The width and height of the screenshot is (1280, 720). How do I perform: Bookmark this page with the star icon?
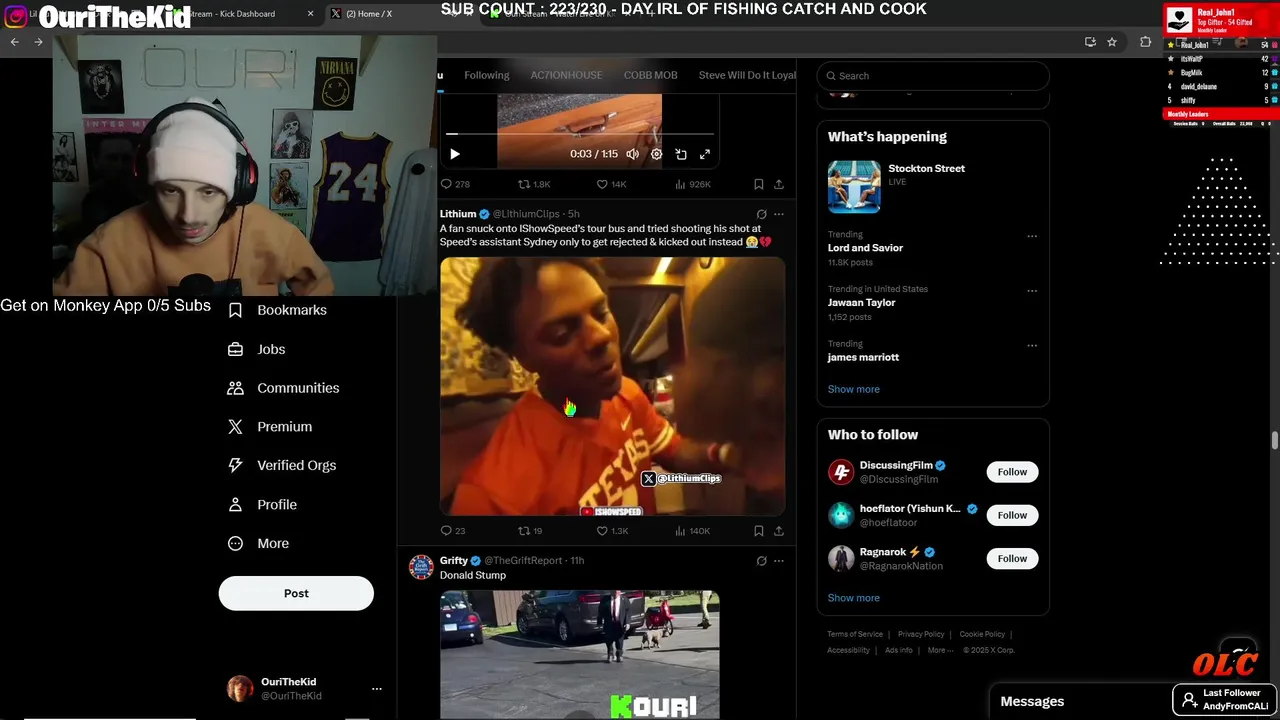click(x=1112, y=42)
